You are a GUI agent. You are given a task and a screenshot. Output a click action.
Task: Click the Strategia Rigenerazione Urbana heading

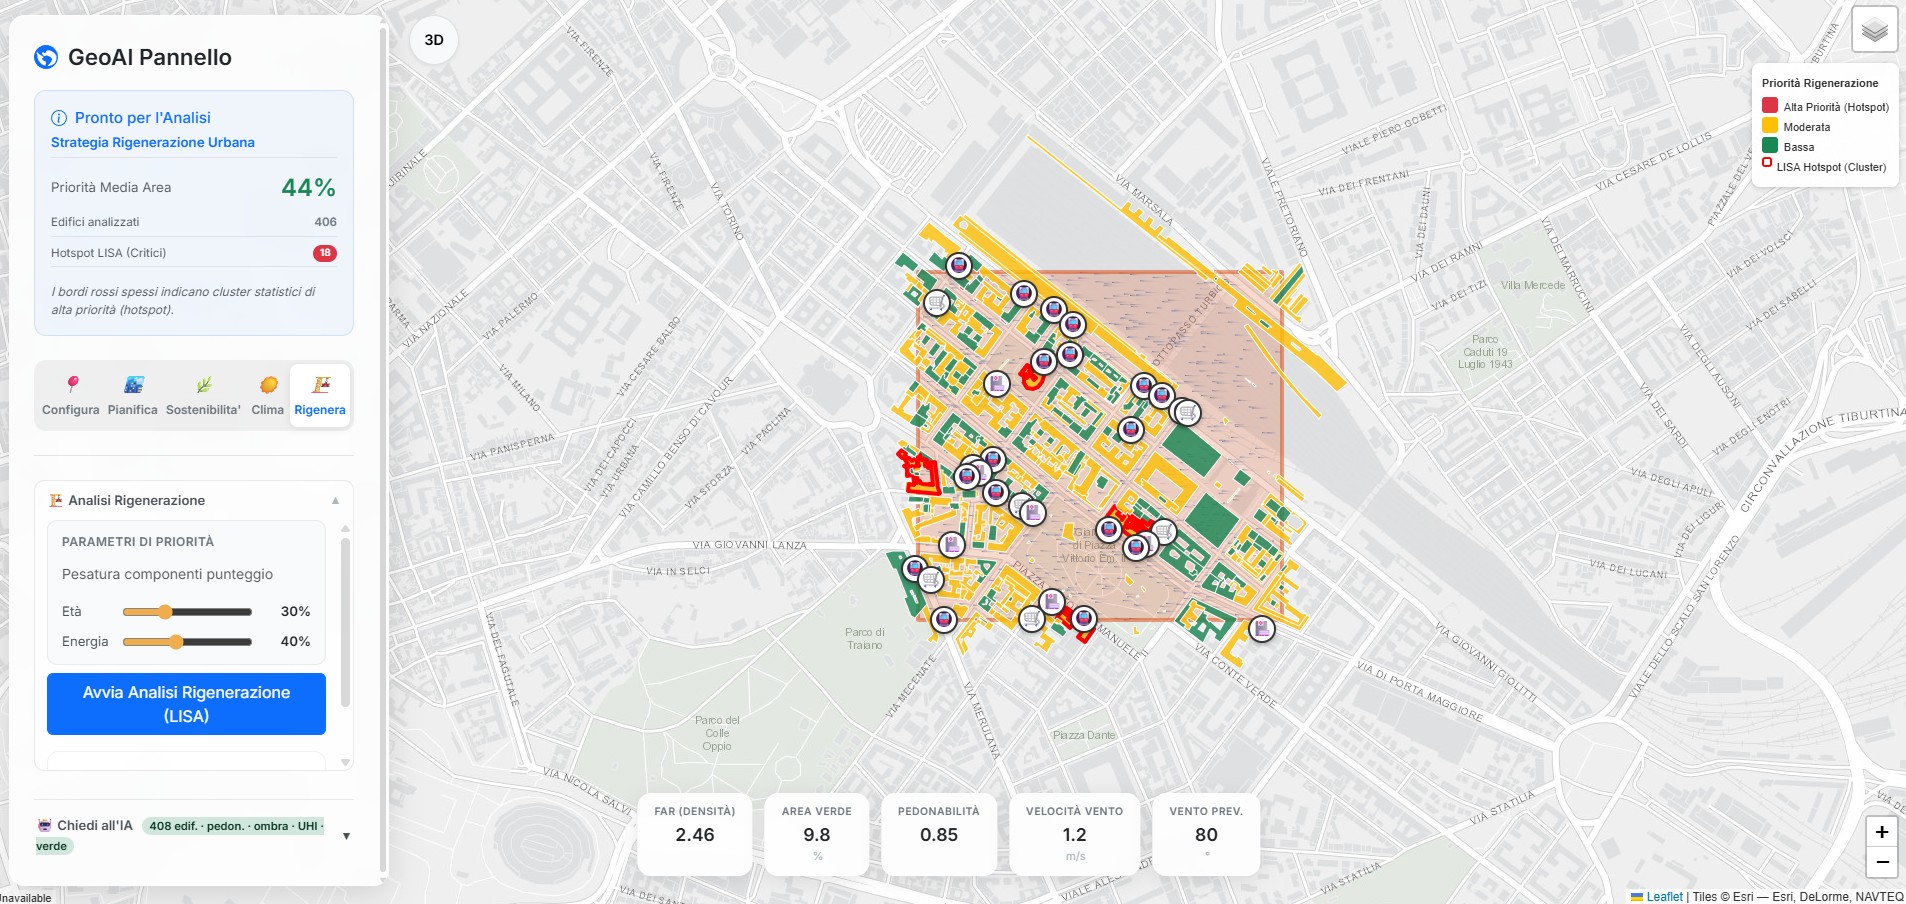click(x=153, y=142)
